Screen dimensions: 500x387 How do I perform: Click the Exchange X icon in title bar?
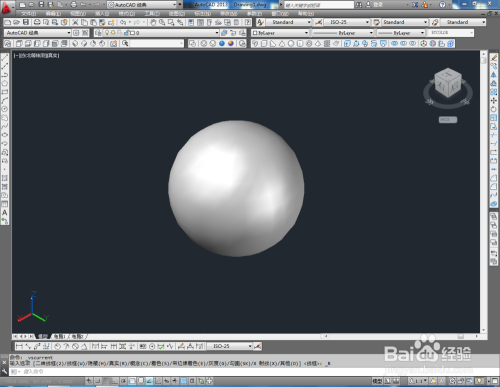[x=415, y=5]
